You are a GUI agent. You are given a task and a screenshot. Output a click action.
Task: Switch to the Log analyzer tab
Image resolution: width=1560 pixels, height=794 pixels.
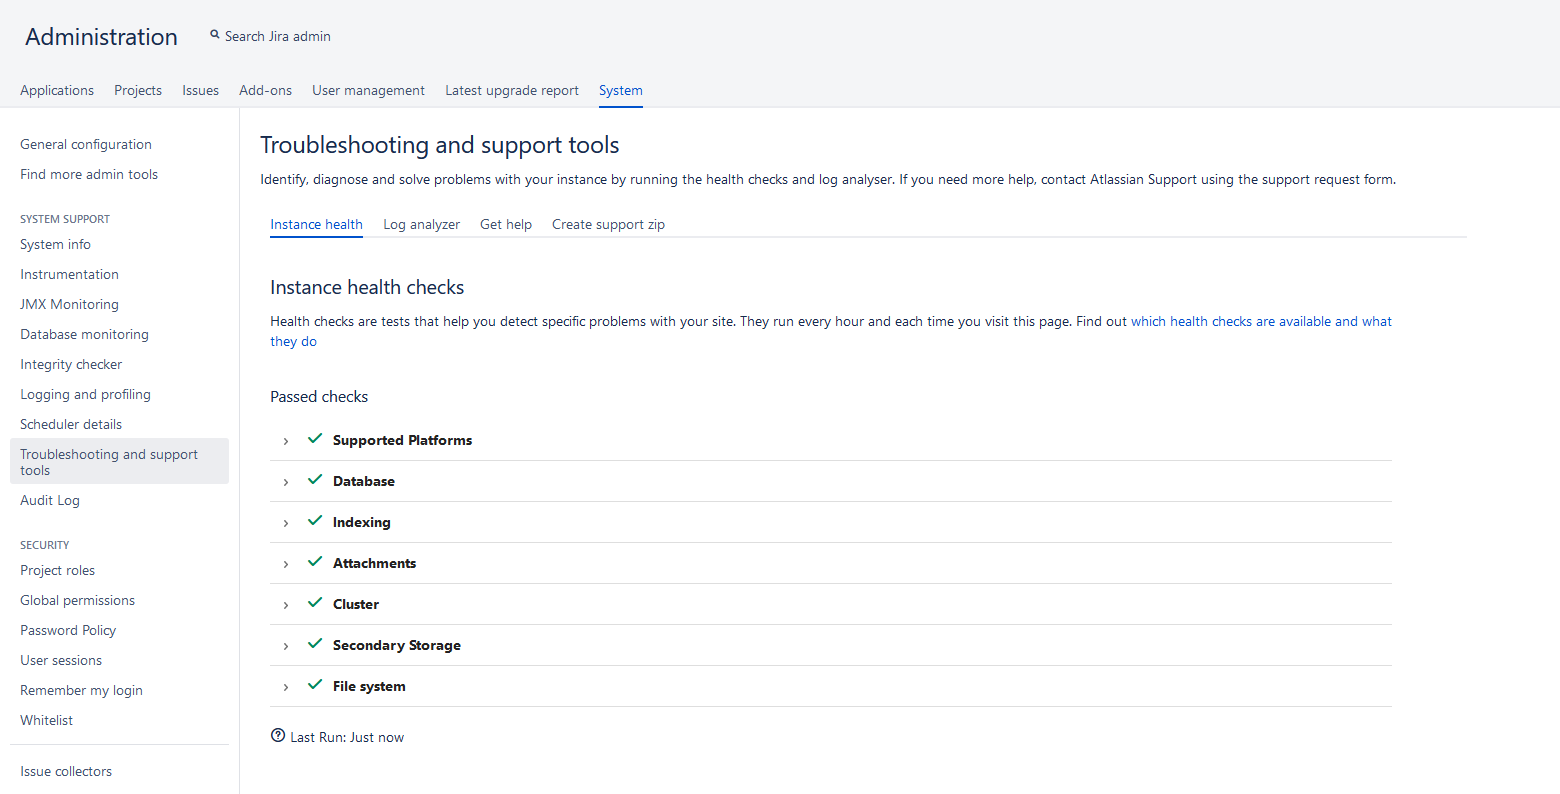tap(421, 225)
